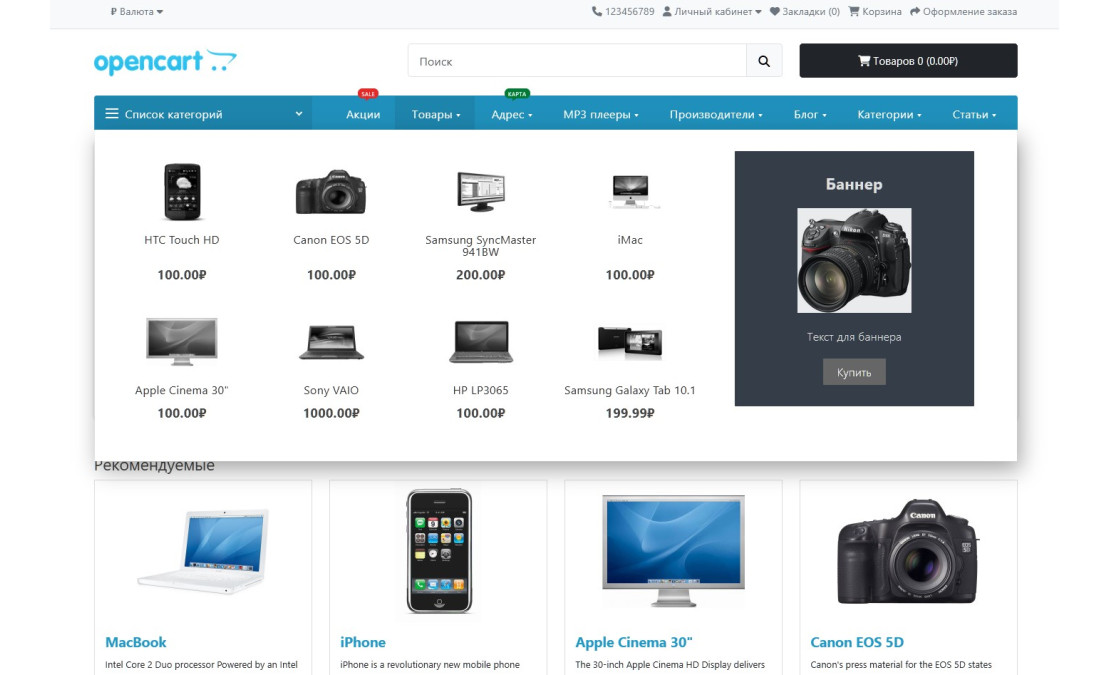The width and height of the screenshot is (1110, 675).
Task: Click the magnifier search button
Action: [x=764, y=61]
